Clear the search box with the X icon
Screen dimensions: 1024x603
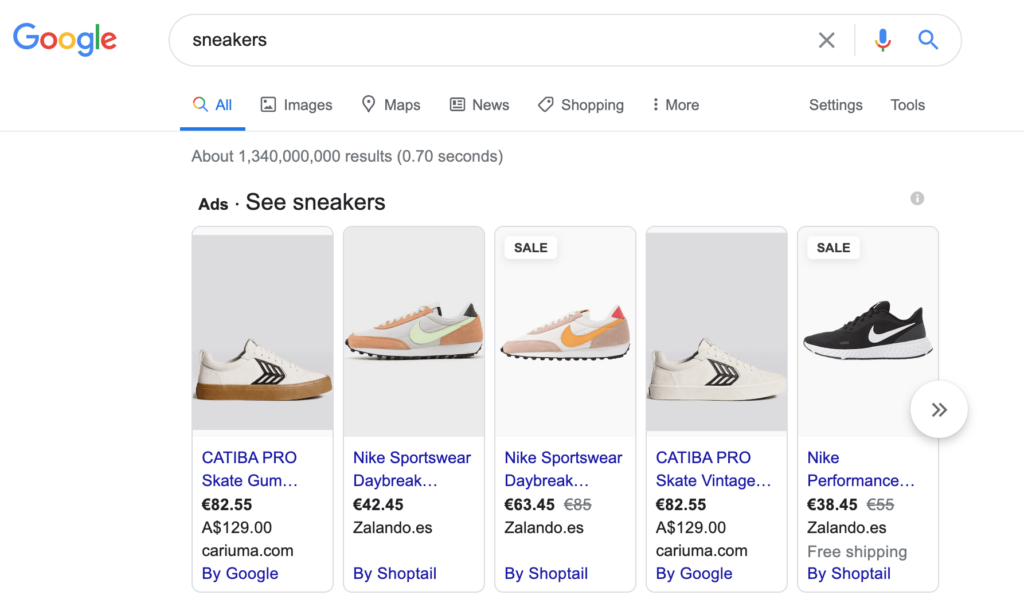click(x=826, y=40)
